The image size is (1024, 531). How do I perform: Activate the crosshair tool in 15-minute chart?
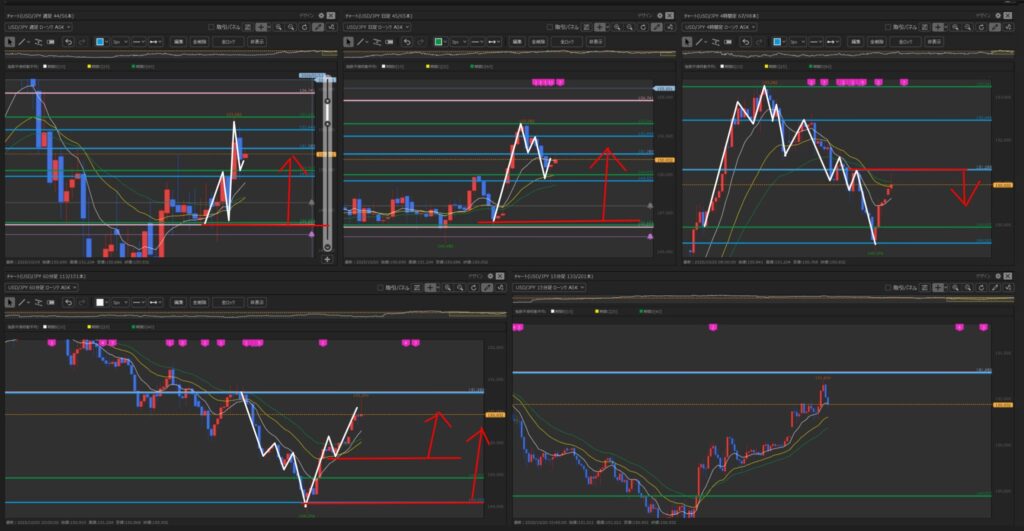(x=940, y=287)
